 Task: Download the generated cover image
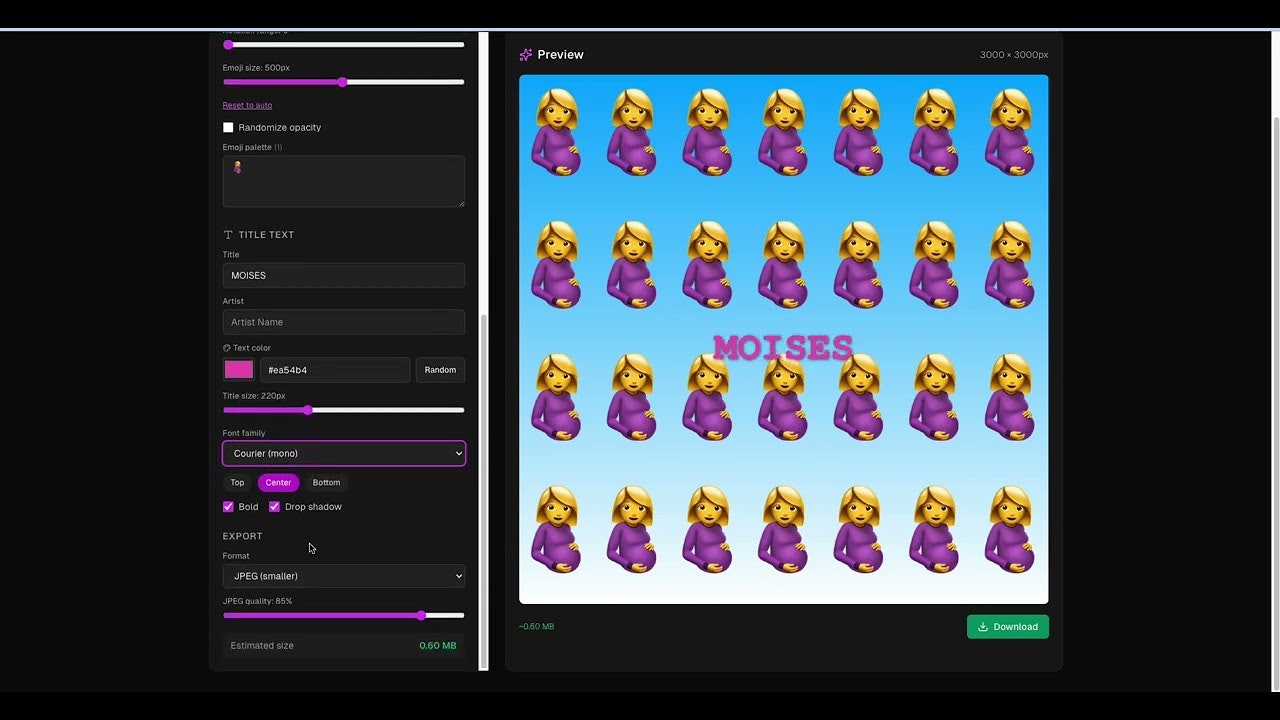point(1008,627)
